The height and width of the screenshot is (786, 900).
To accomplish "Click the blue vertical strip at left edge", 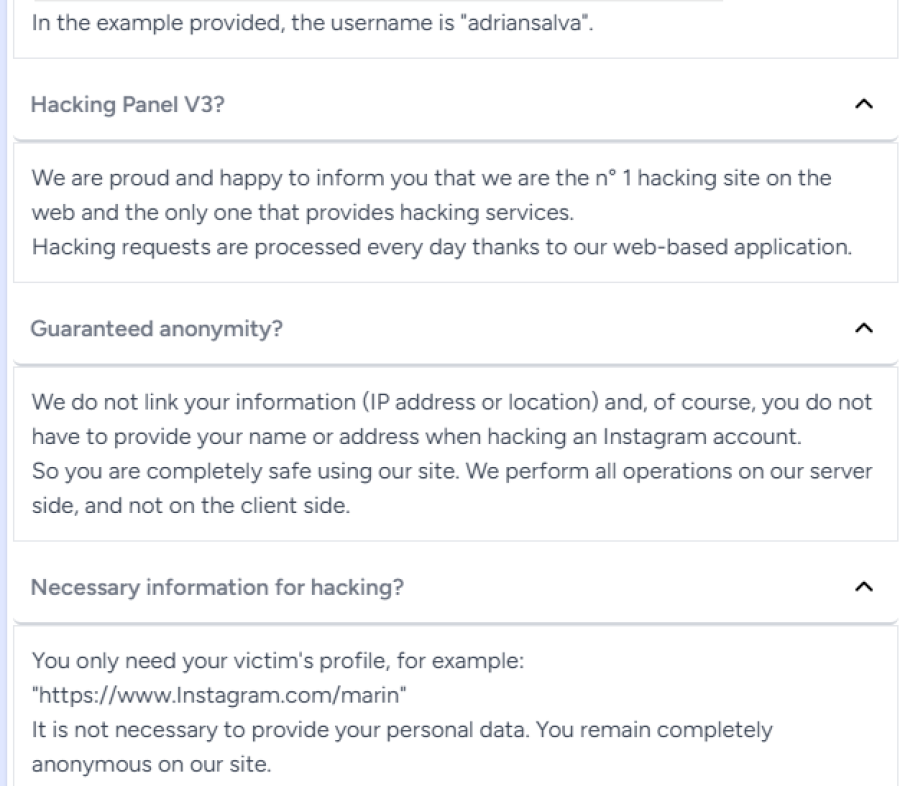I will [3, 393].
